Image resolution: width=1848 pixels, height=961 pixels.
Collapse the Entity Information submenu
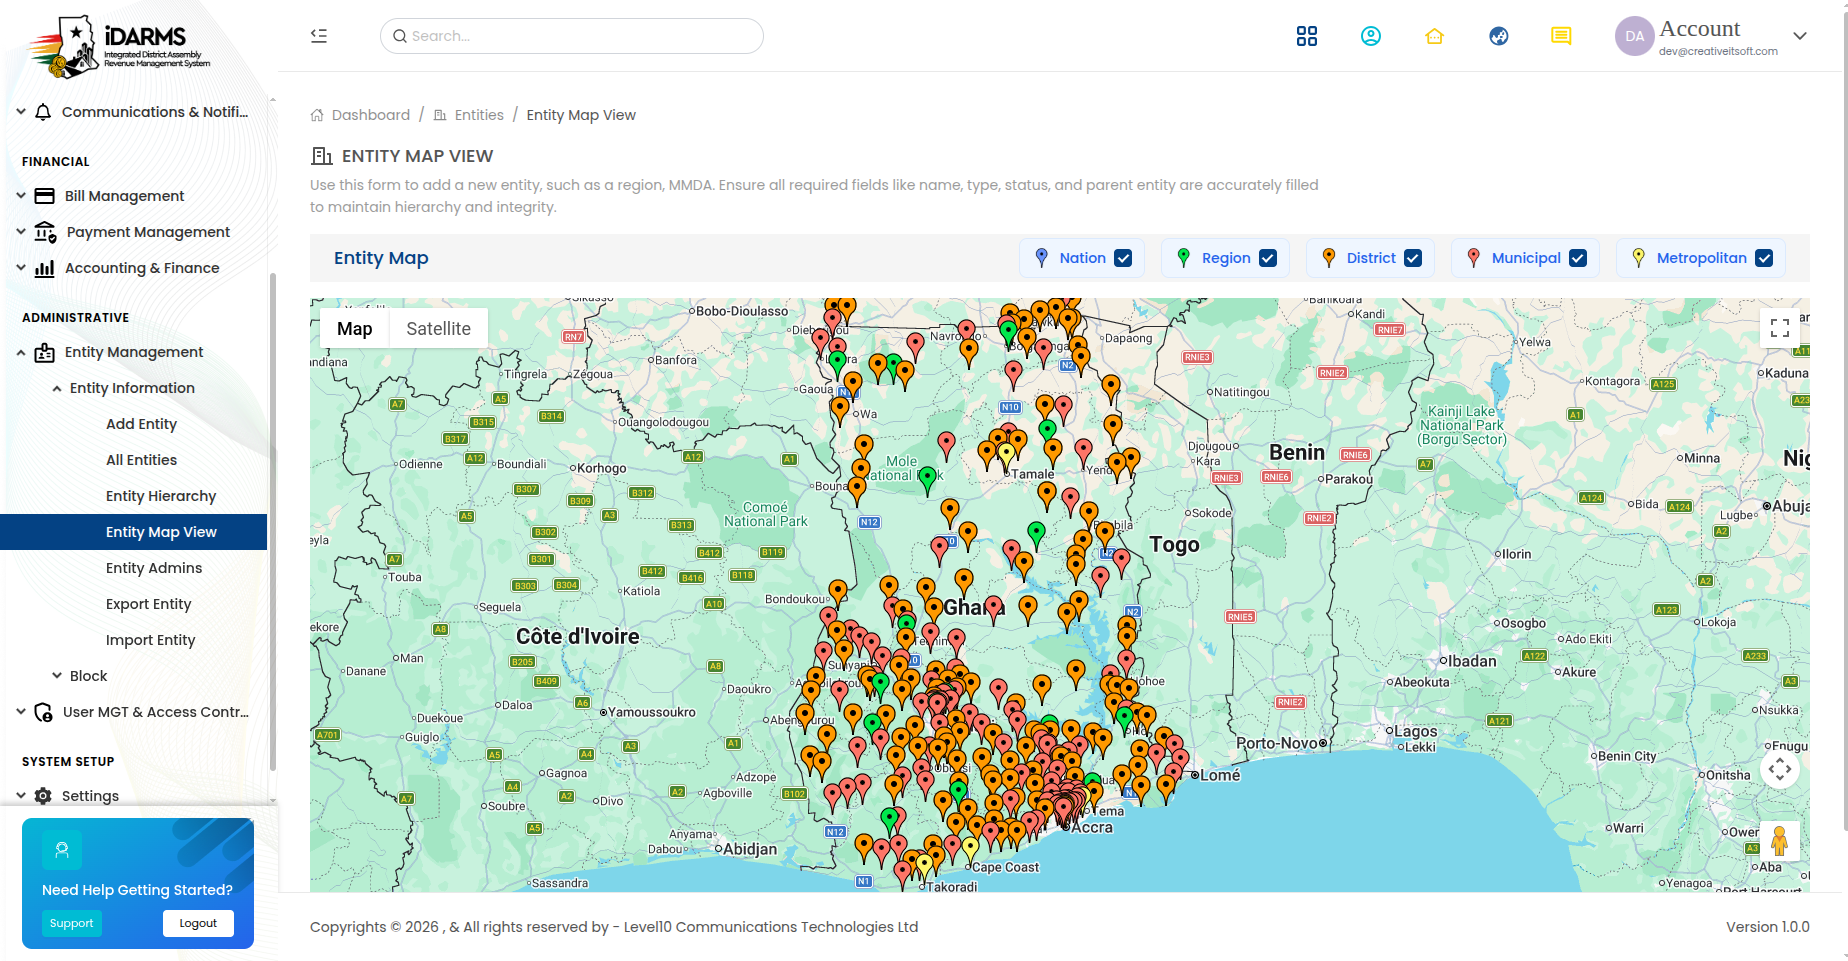coord(57,388)
